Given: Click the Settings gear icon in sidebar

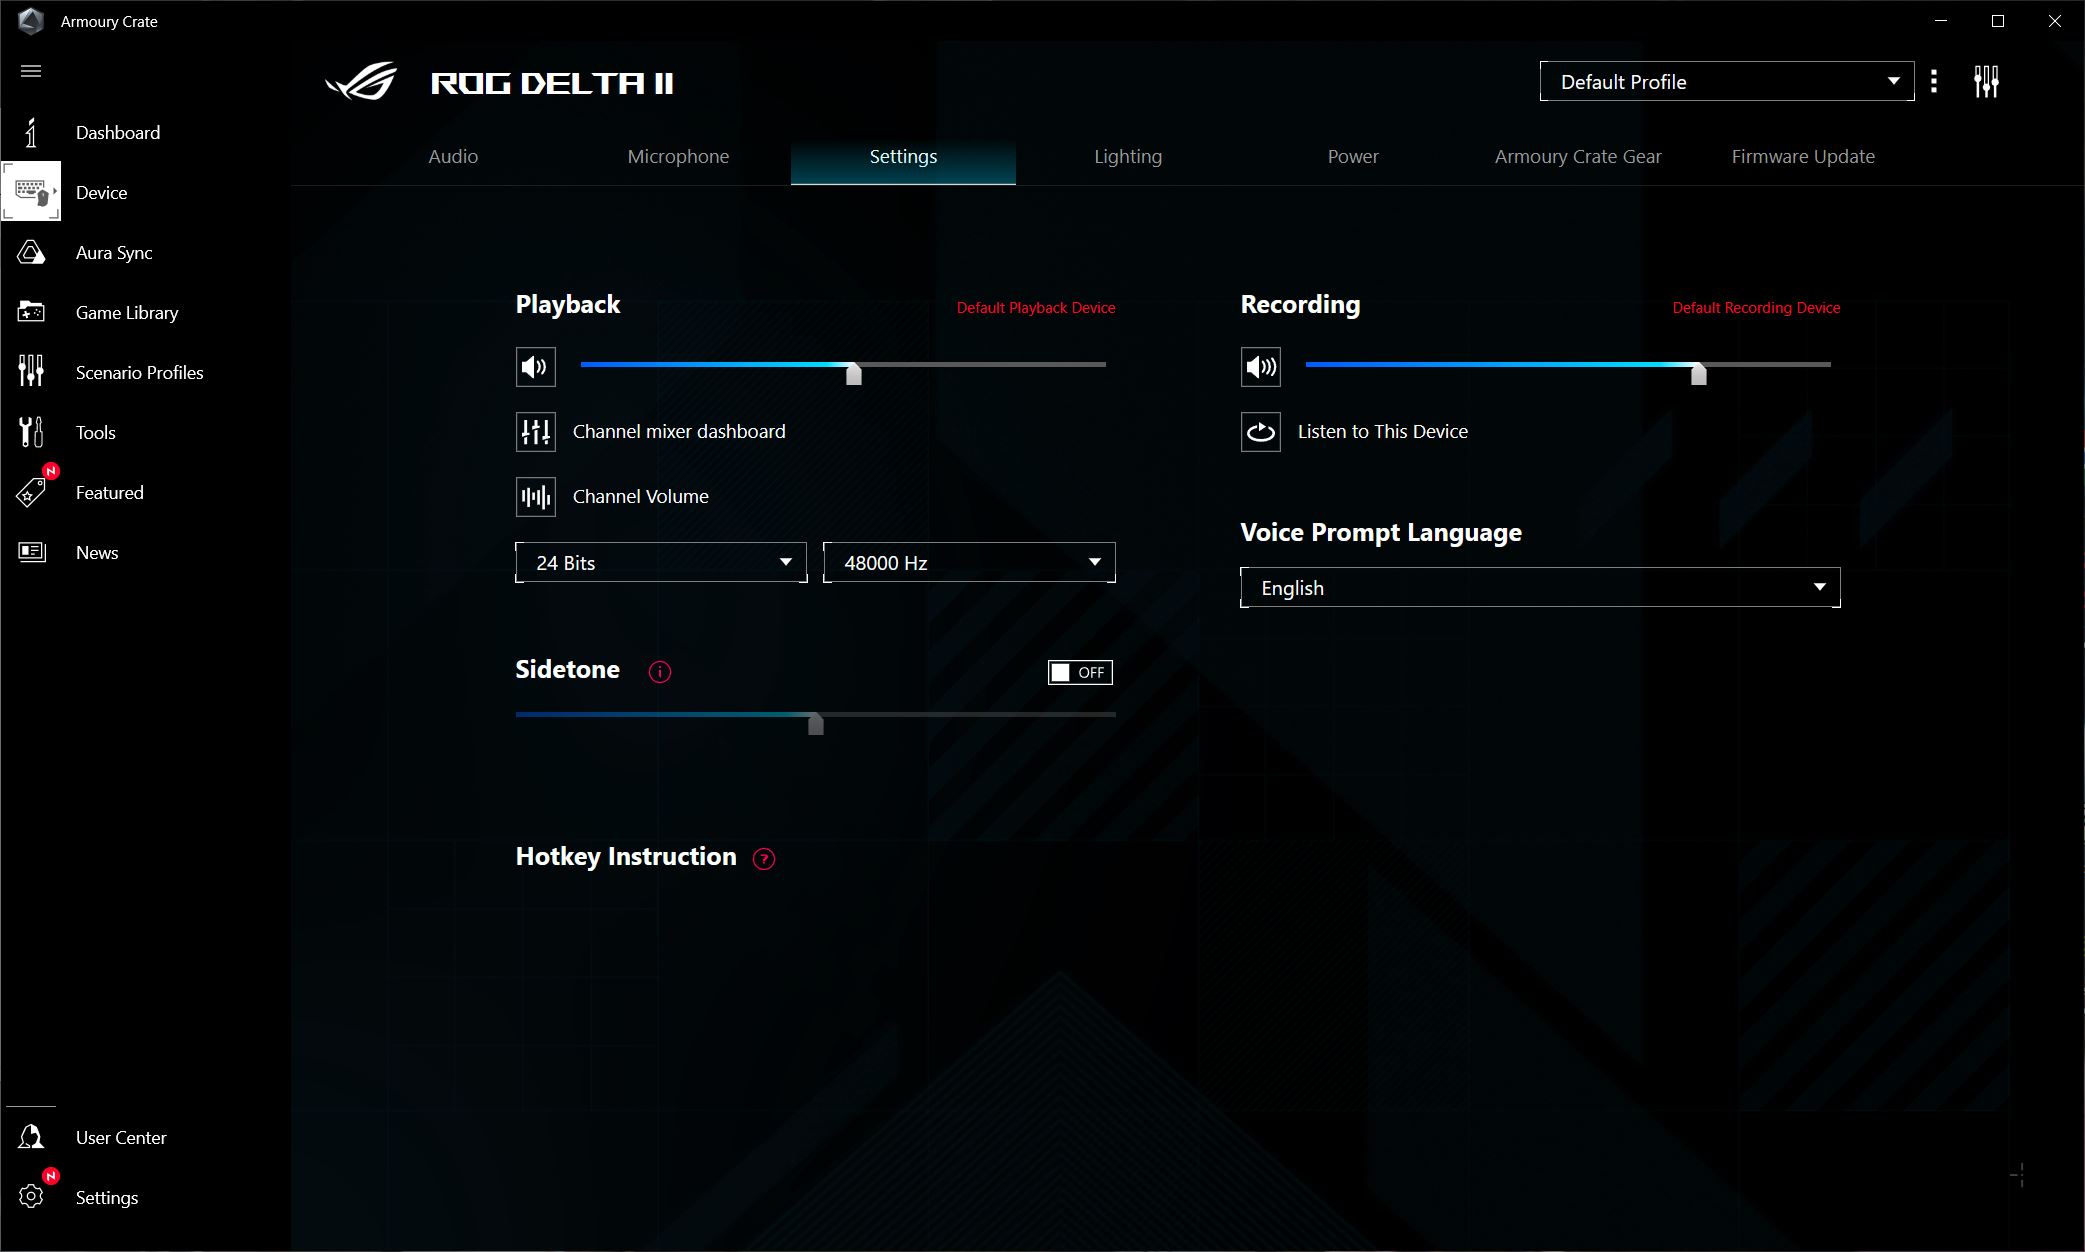Looking at the screenshot, I should pos(31,1197).
